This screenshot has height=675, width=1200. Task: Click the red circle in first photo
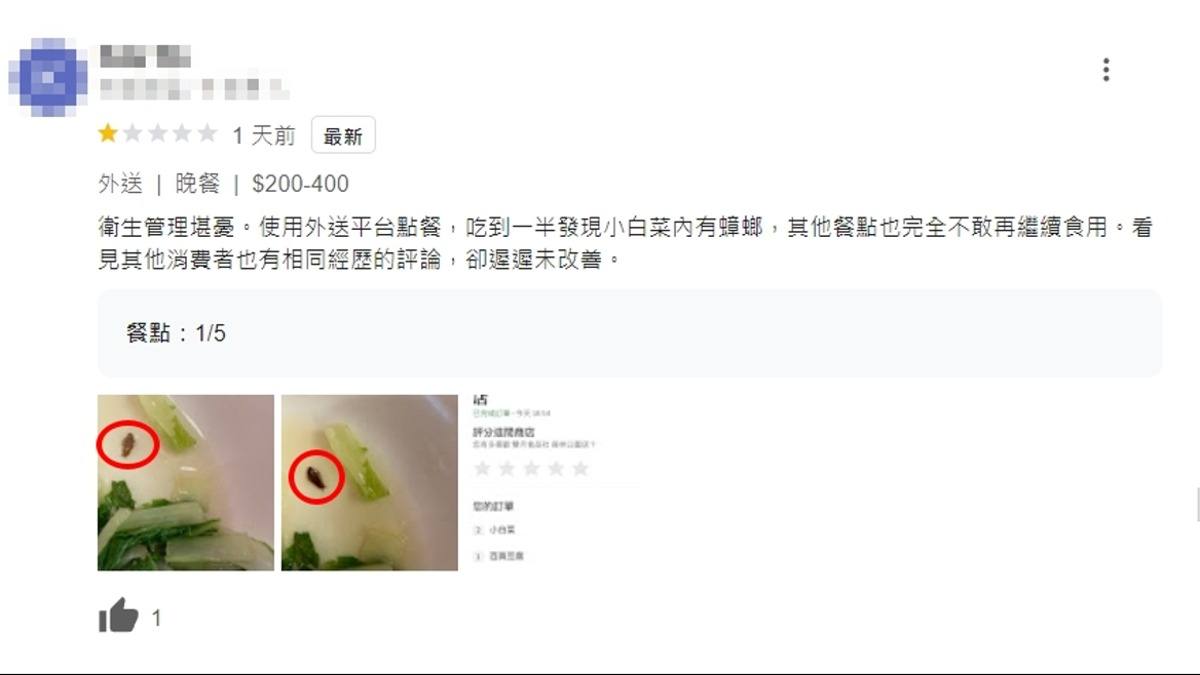128,443
